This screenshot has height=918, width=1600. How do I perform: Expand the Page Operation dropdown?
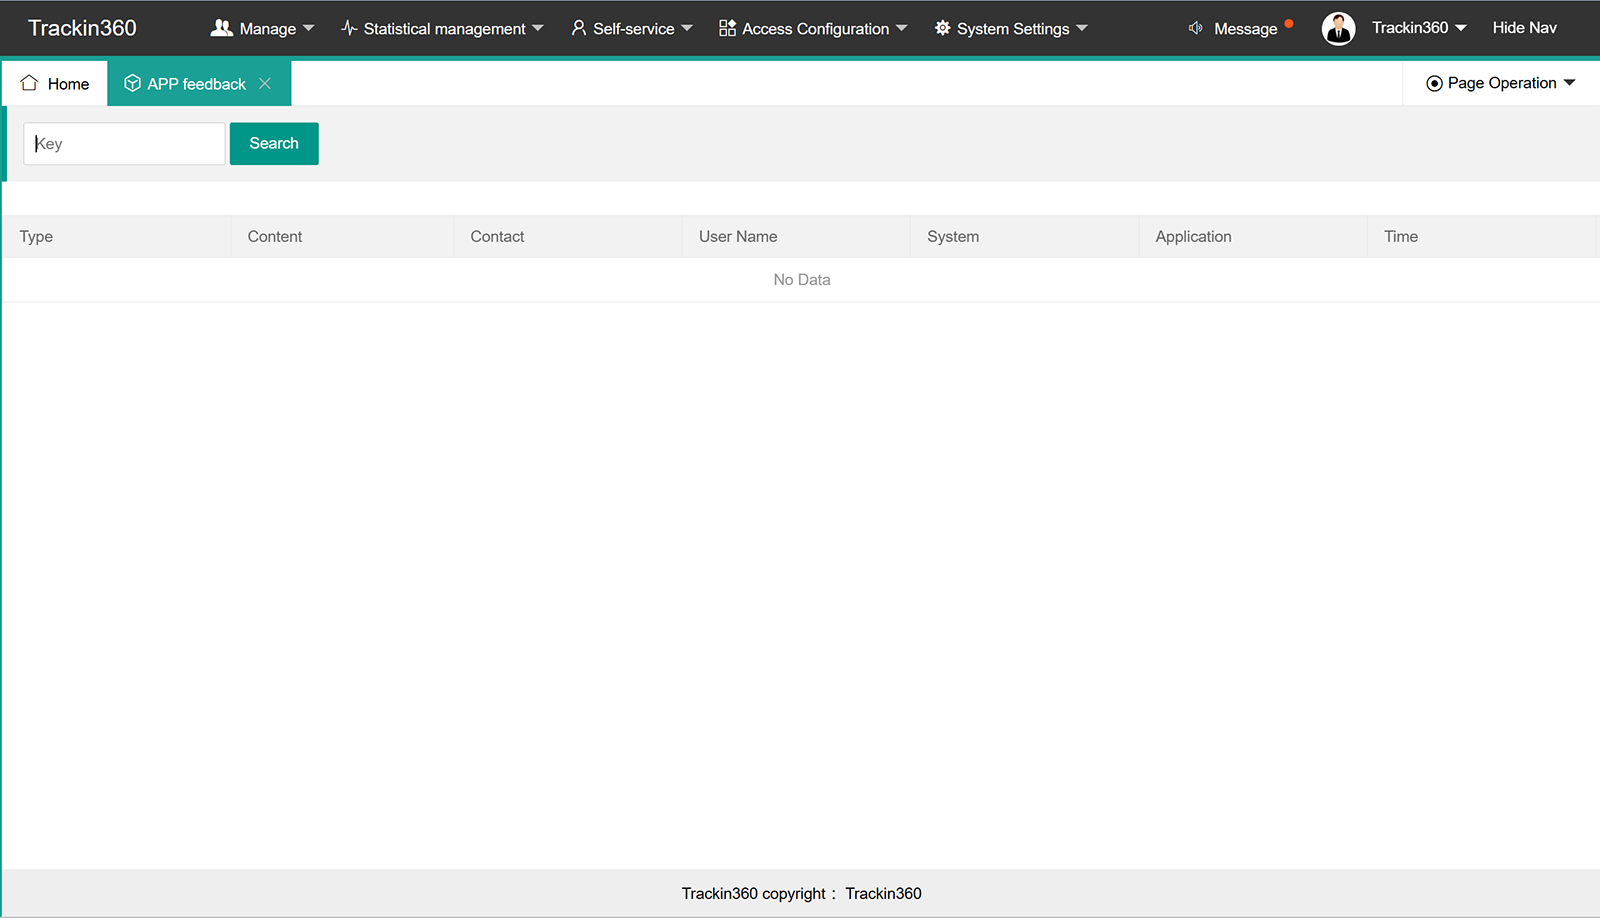pos(1501,83)
